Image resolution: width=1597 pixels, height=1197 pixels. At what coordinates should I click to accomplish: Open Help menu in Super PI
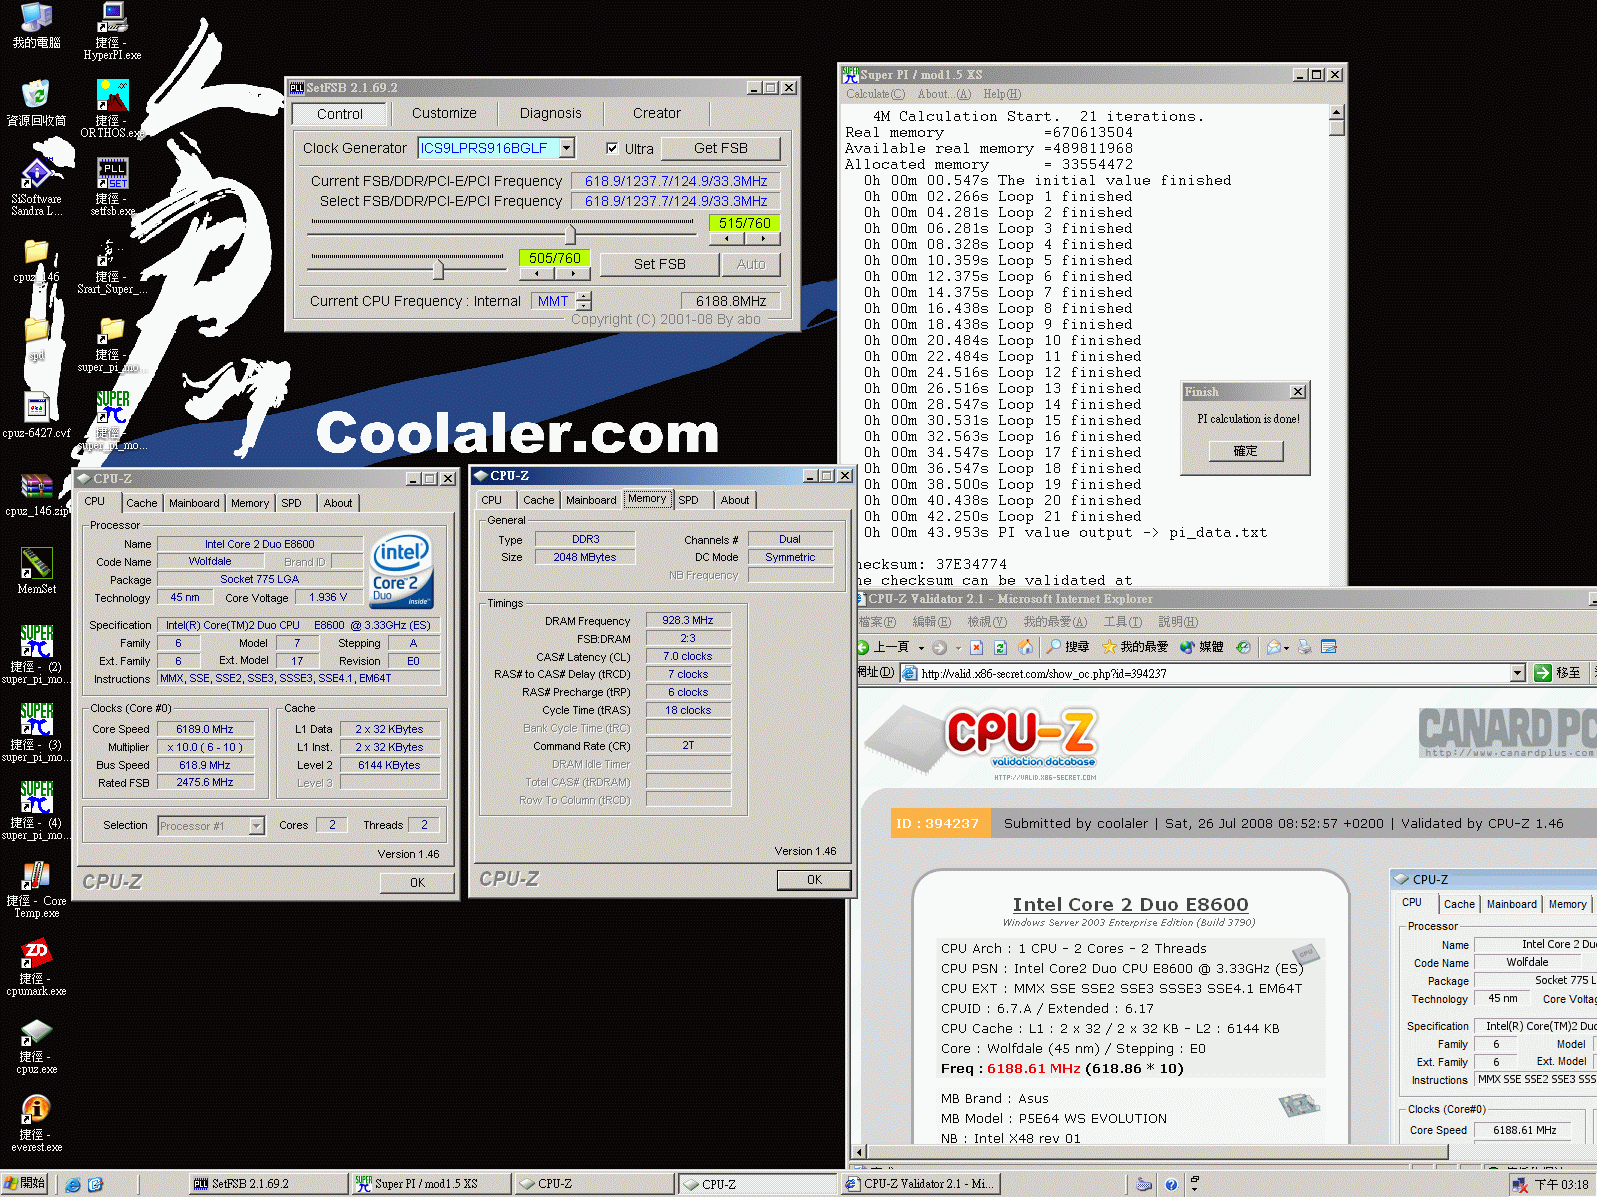point(1002,94)
